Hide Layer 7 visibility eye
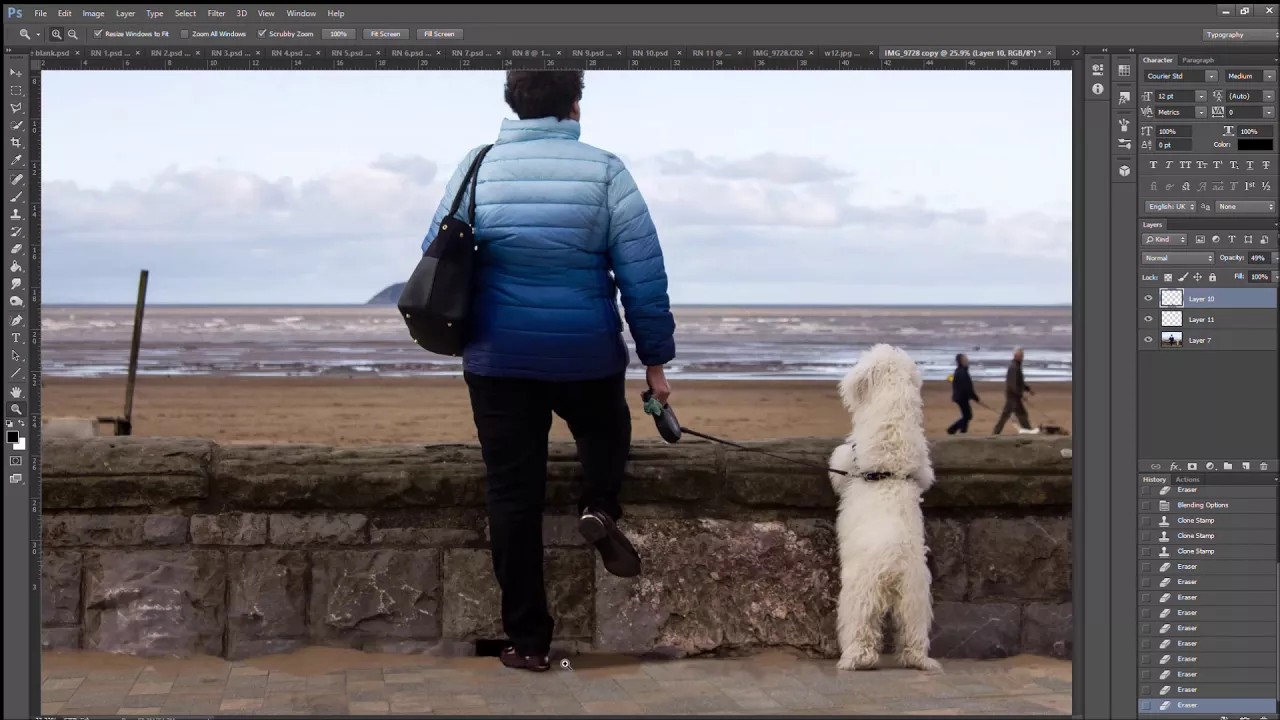This screenshot has width=1280, height=720. (x=1148, y=340)
